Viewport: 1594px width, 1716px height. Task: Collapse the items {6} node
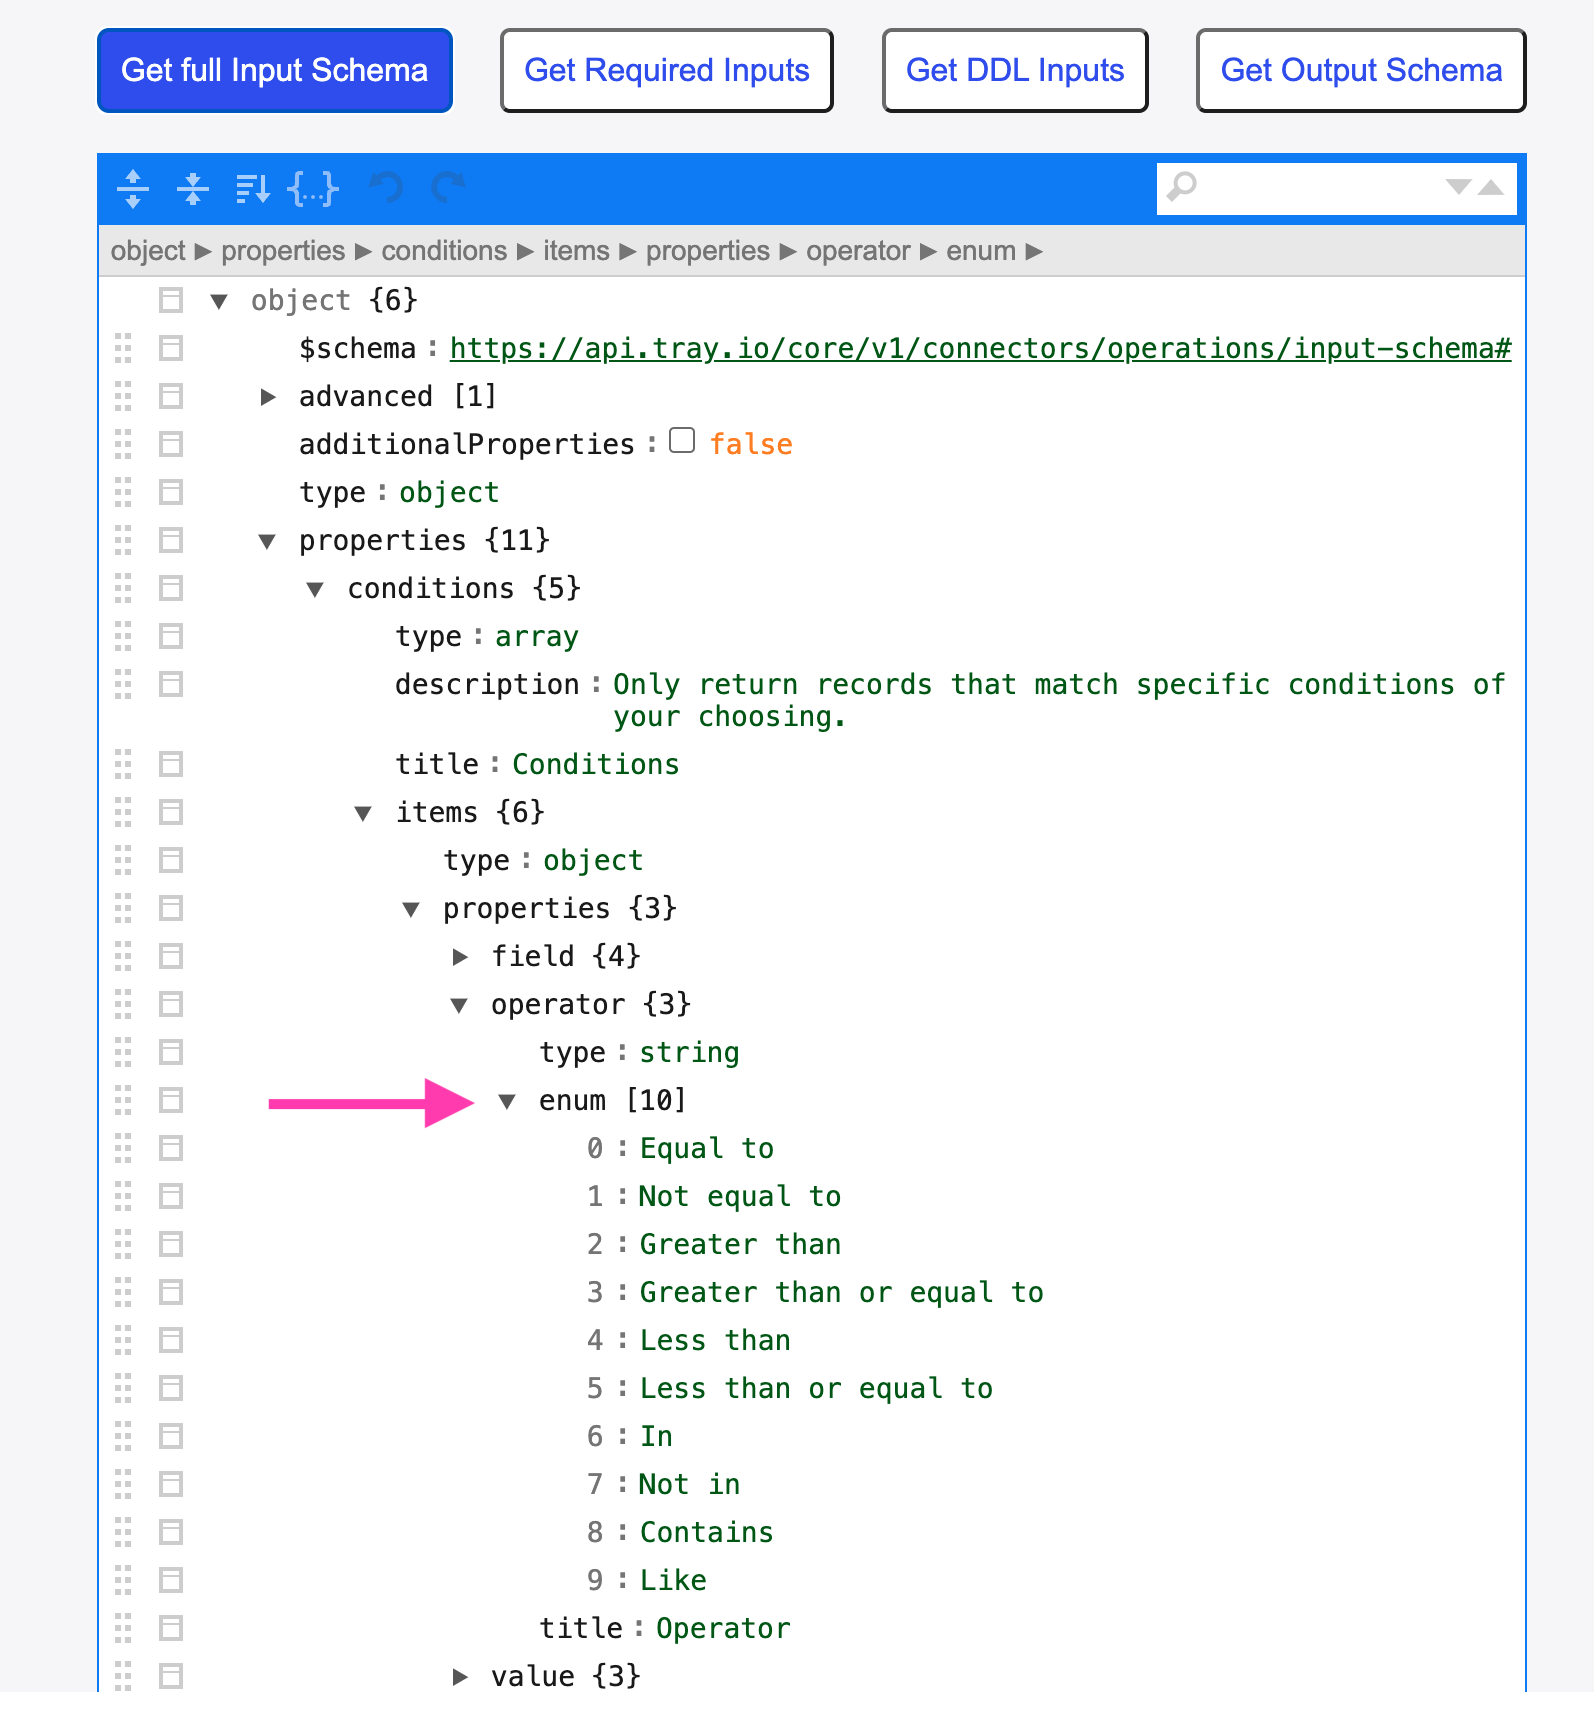pyautogui.click(x=363, y=813)
